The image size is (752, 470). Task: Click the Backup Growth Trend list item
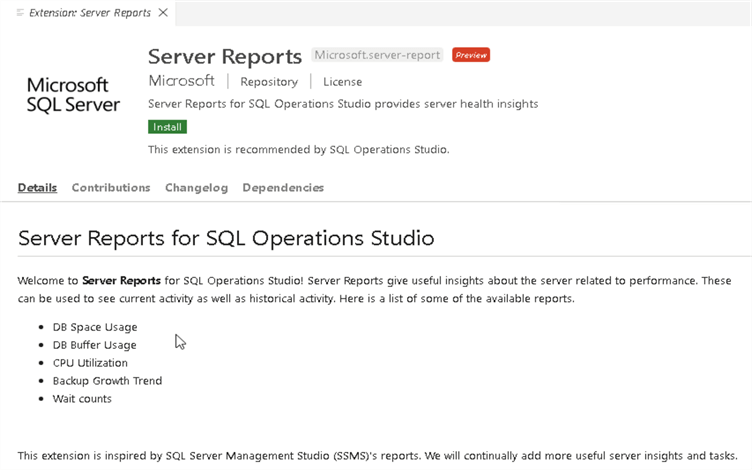tap(107, 381)
